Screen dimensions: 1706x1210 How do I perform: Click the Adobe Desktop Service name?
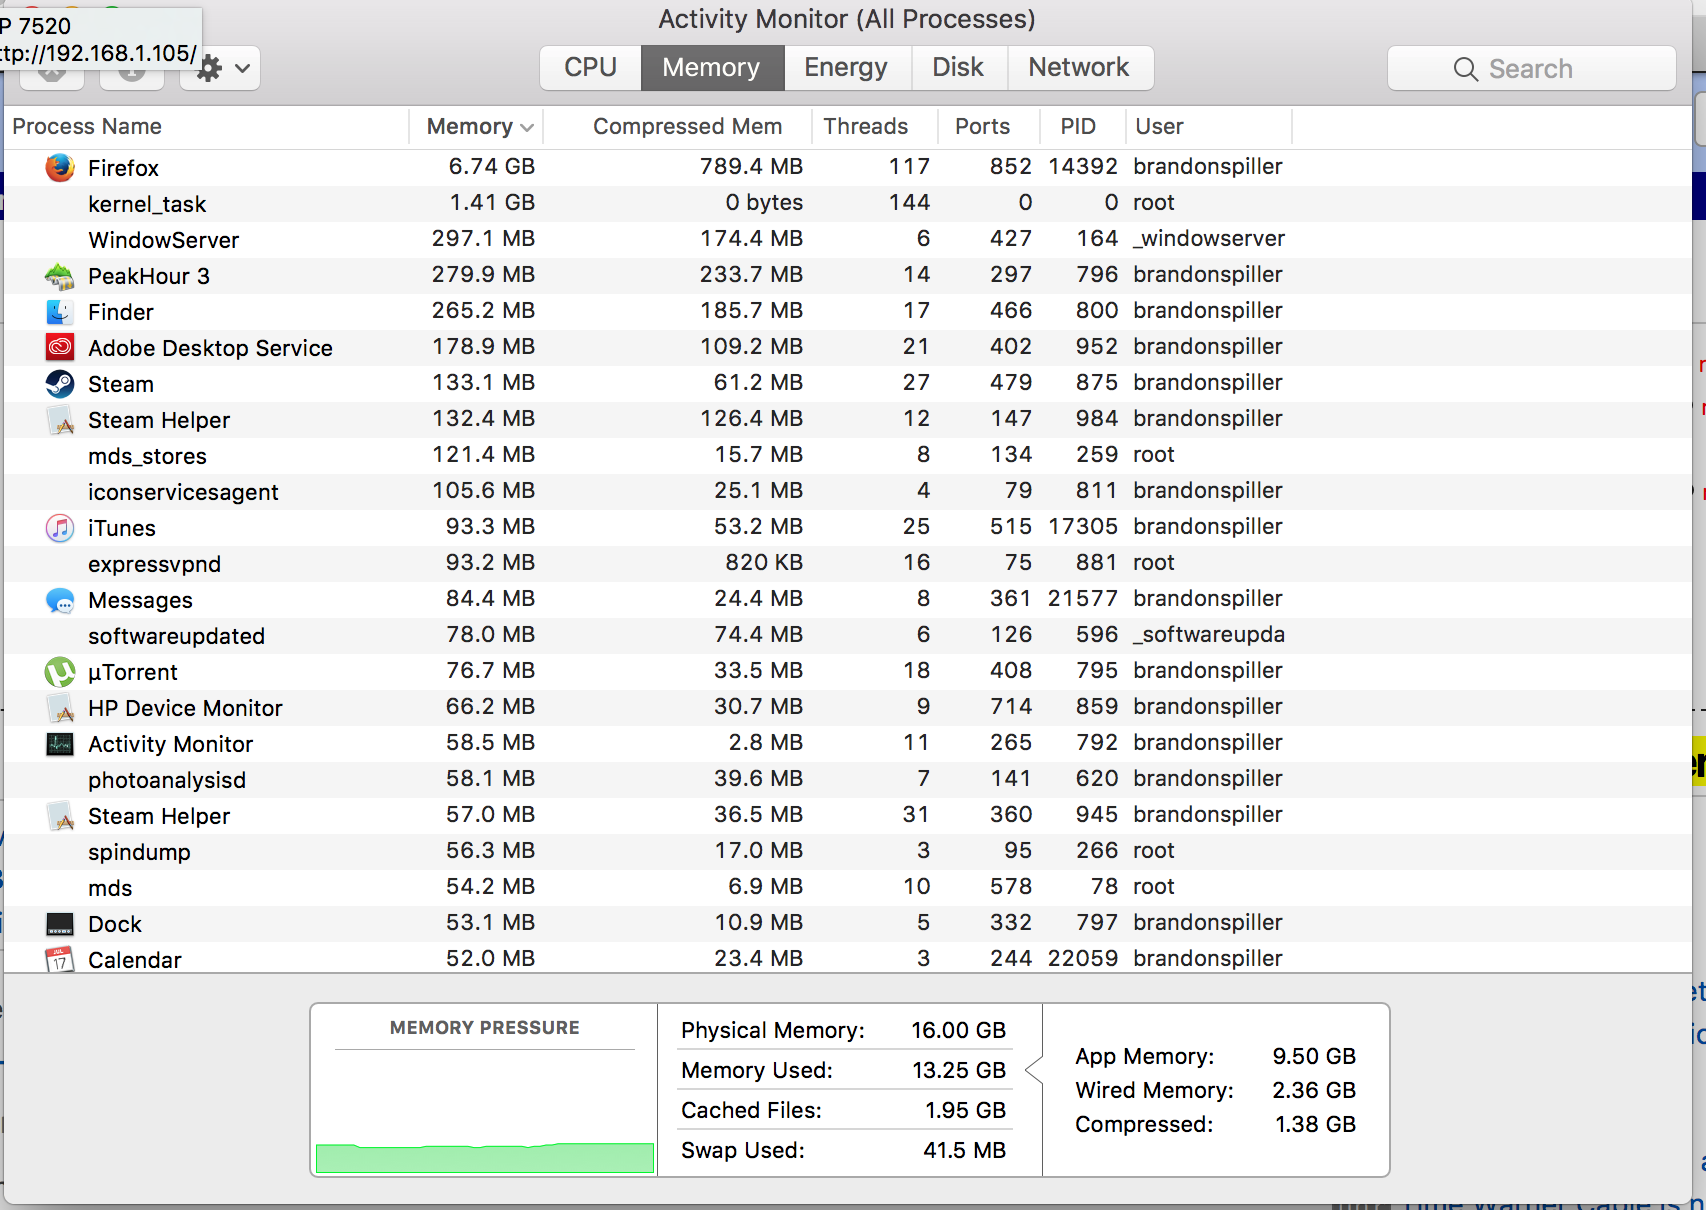[210, 348]
